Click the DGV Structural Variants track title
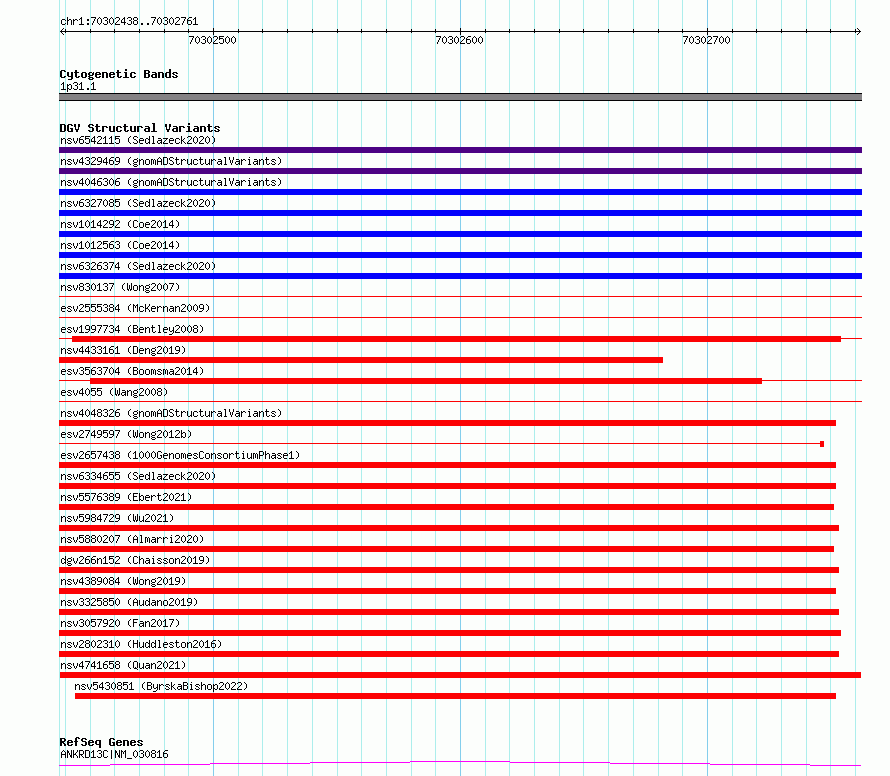Viewport: 890px width, 776px height. (x=140, y=128)
